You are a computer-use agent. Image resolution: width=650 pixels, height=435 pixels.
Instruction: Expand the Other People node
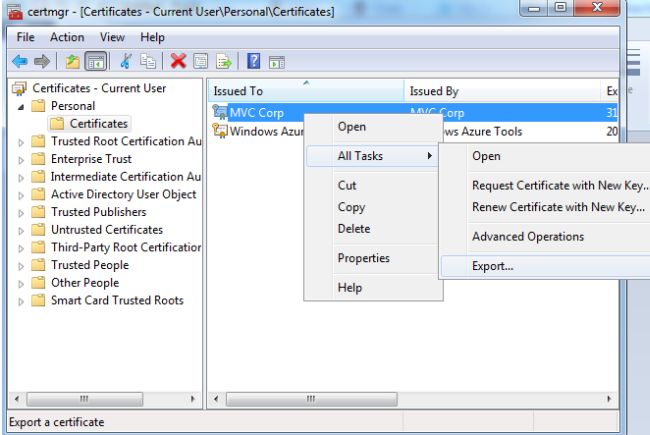pyautogui.click(x=21, y=284)
